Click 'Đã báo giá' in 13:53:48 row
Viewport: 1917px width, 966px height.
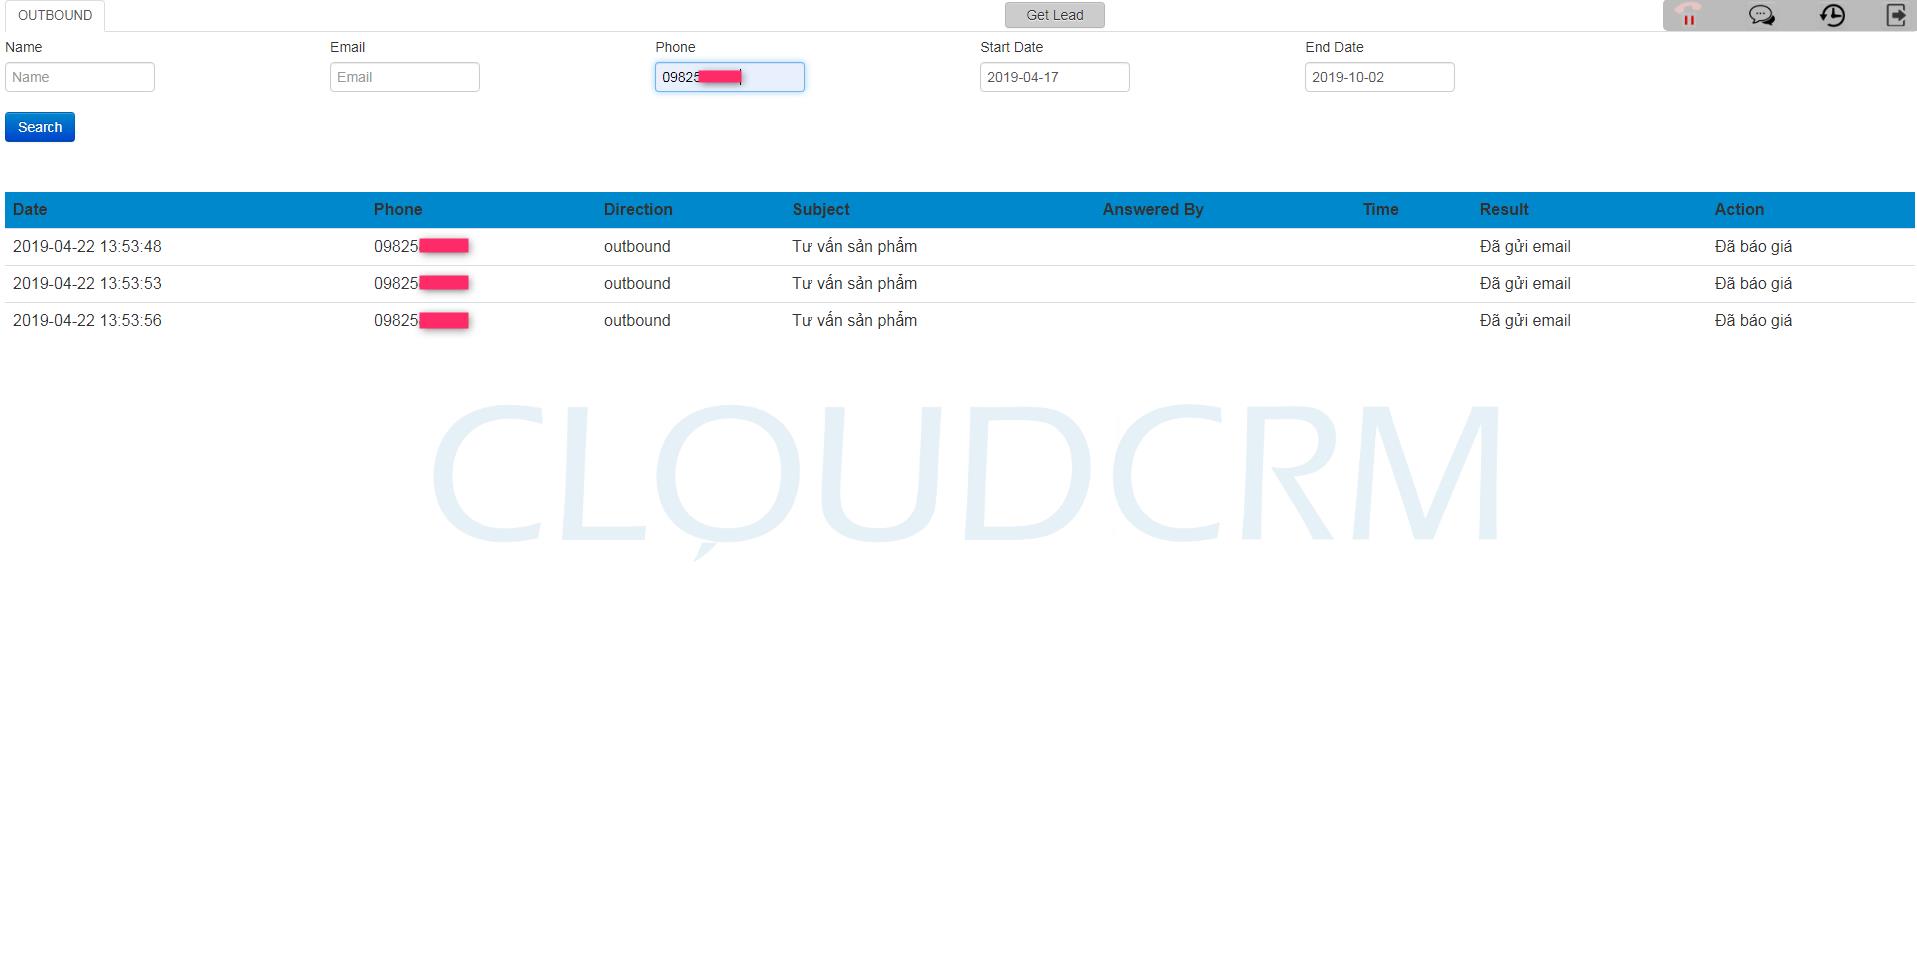coord(1753,246)
